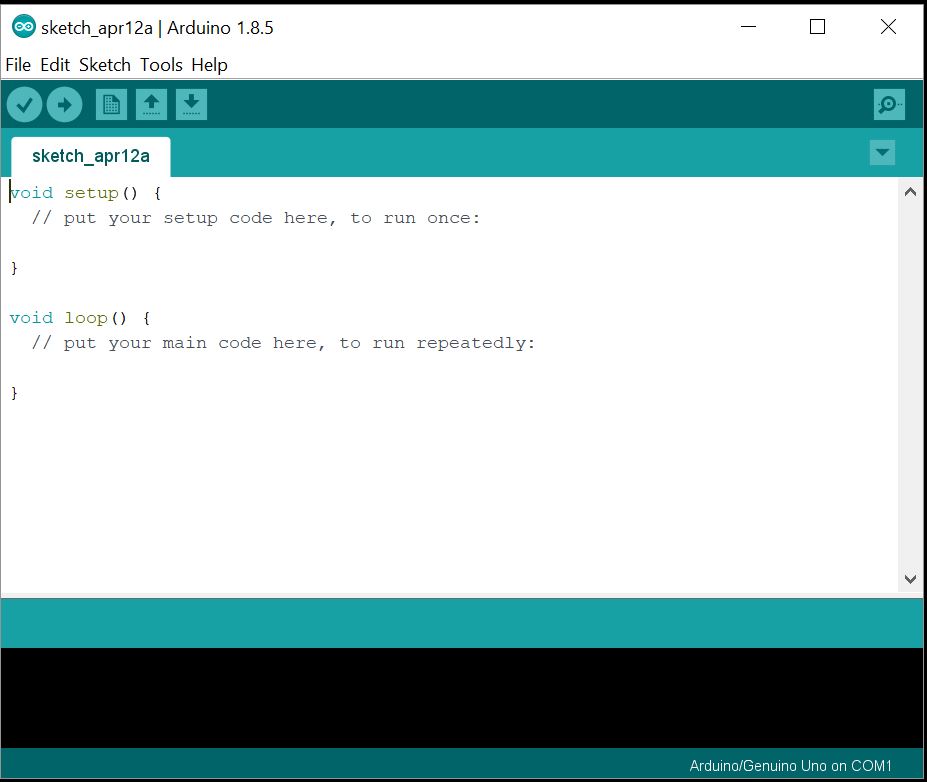The image size is (927, 782).
Task: Close the Arduino window
Action: 888,27
